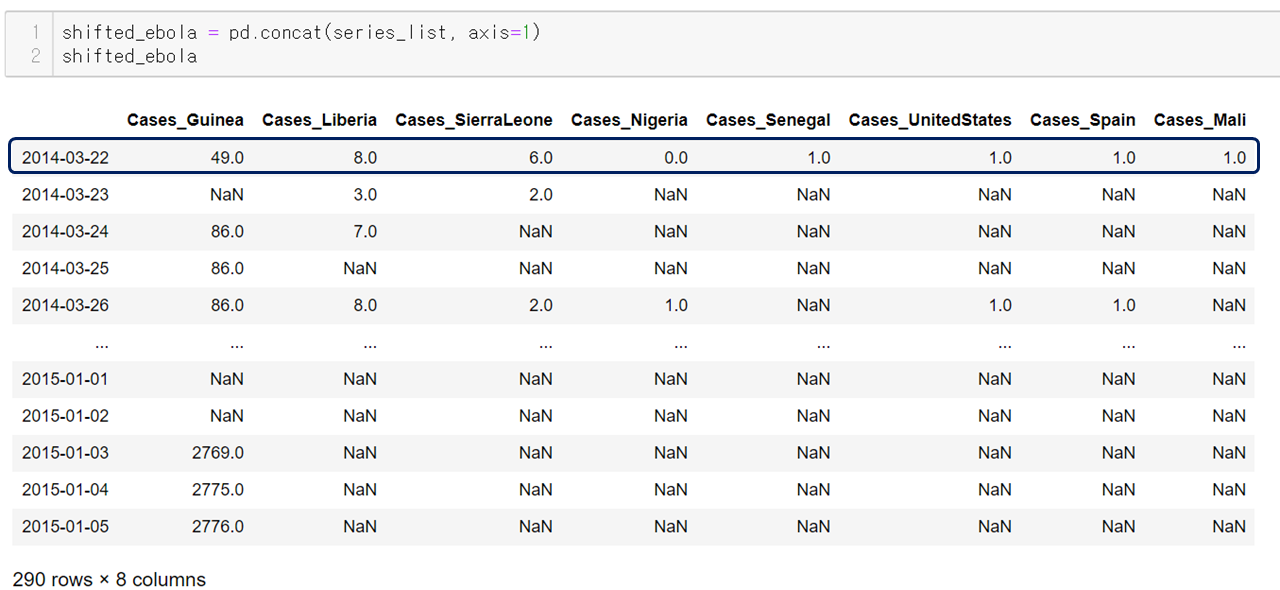1280x590 pixels.
Task: Click the UnitedStates value 1.0 on 2014-03-22
Action: click(999, 158)
